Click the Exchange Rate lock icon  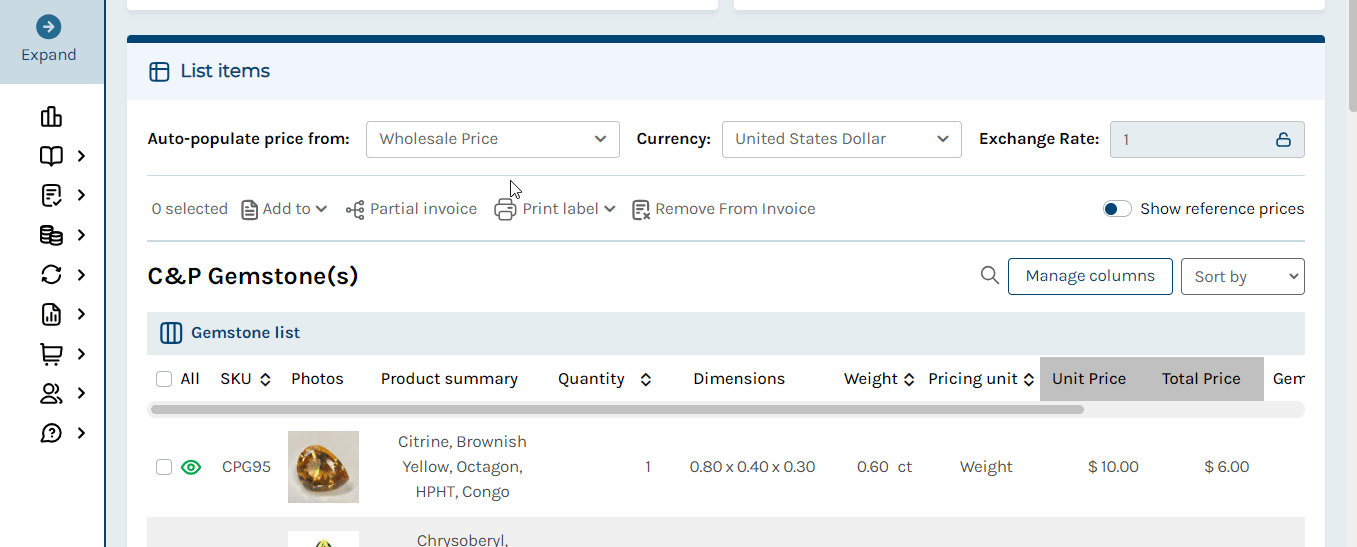click(1283, 140)
